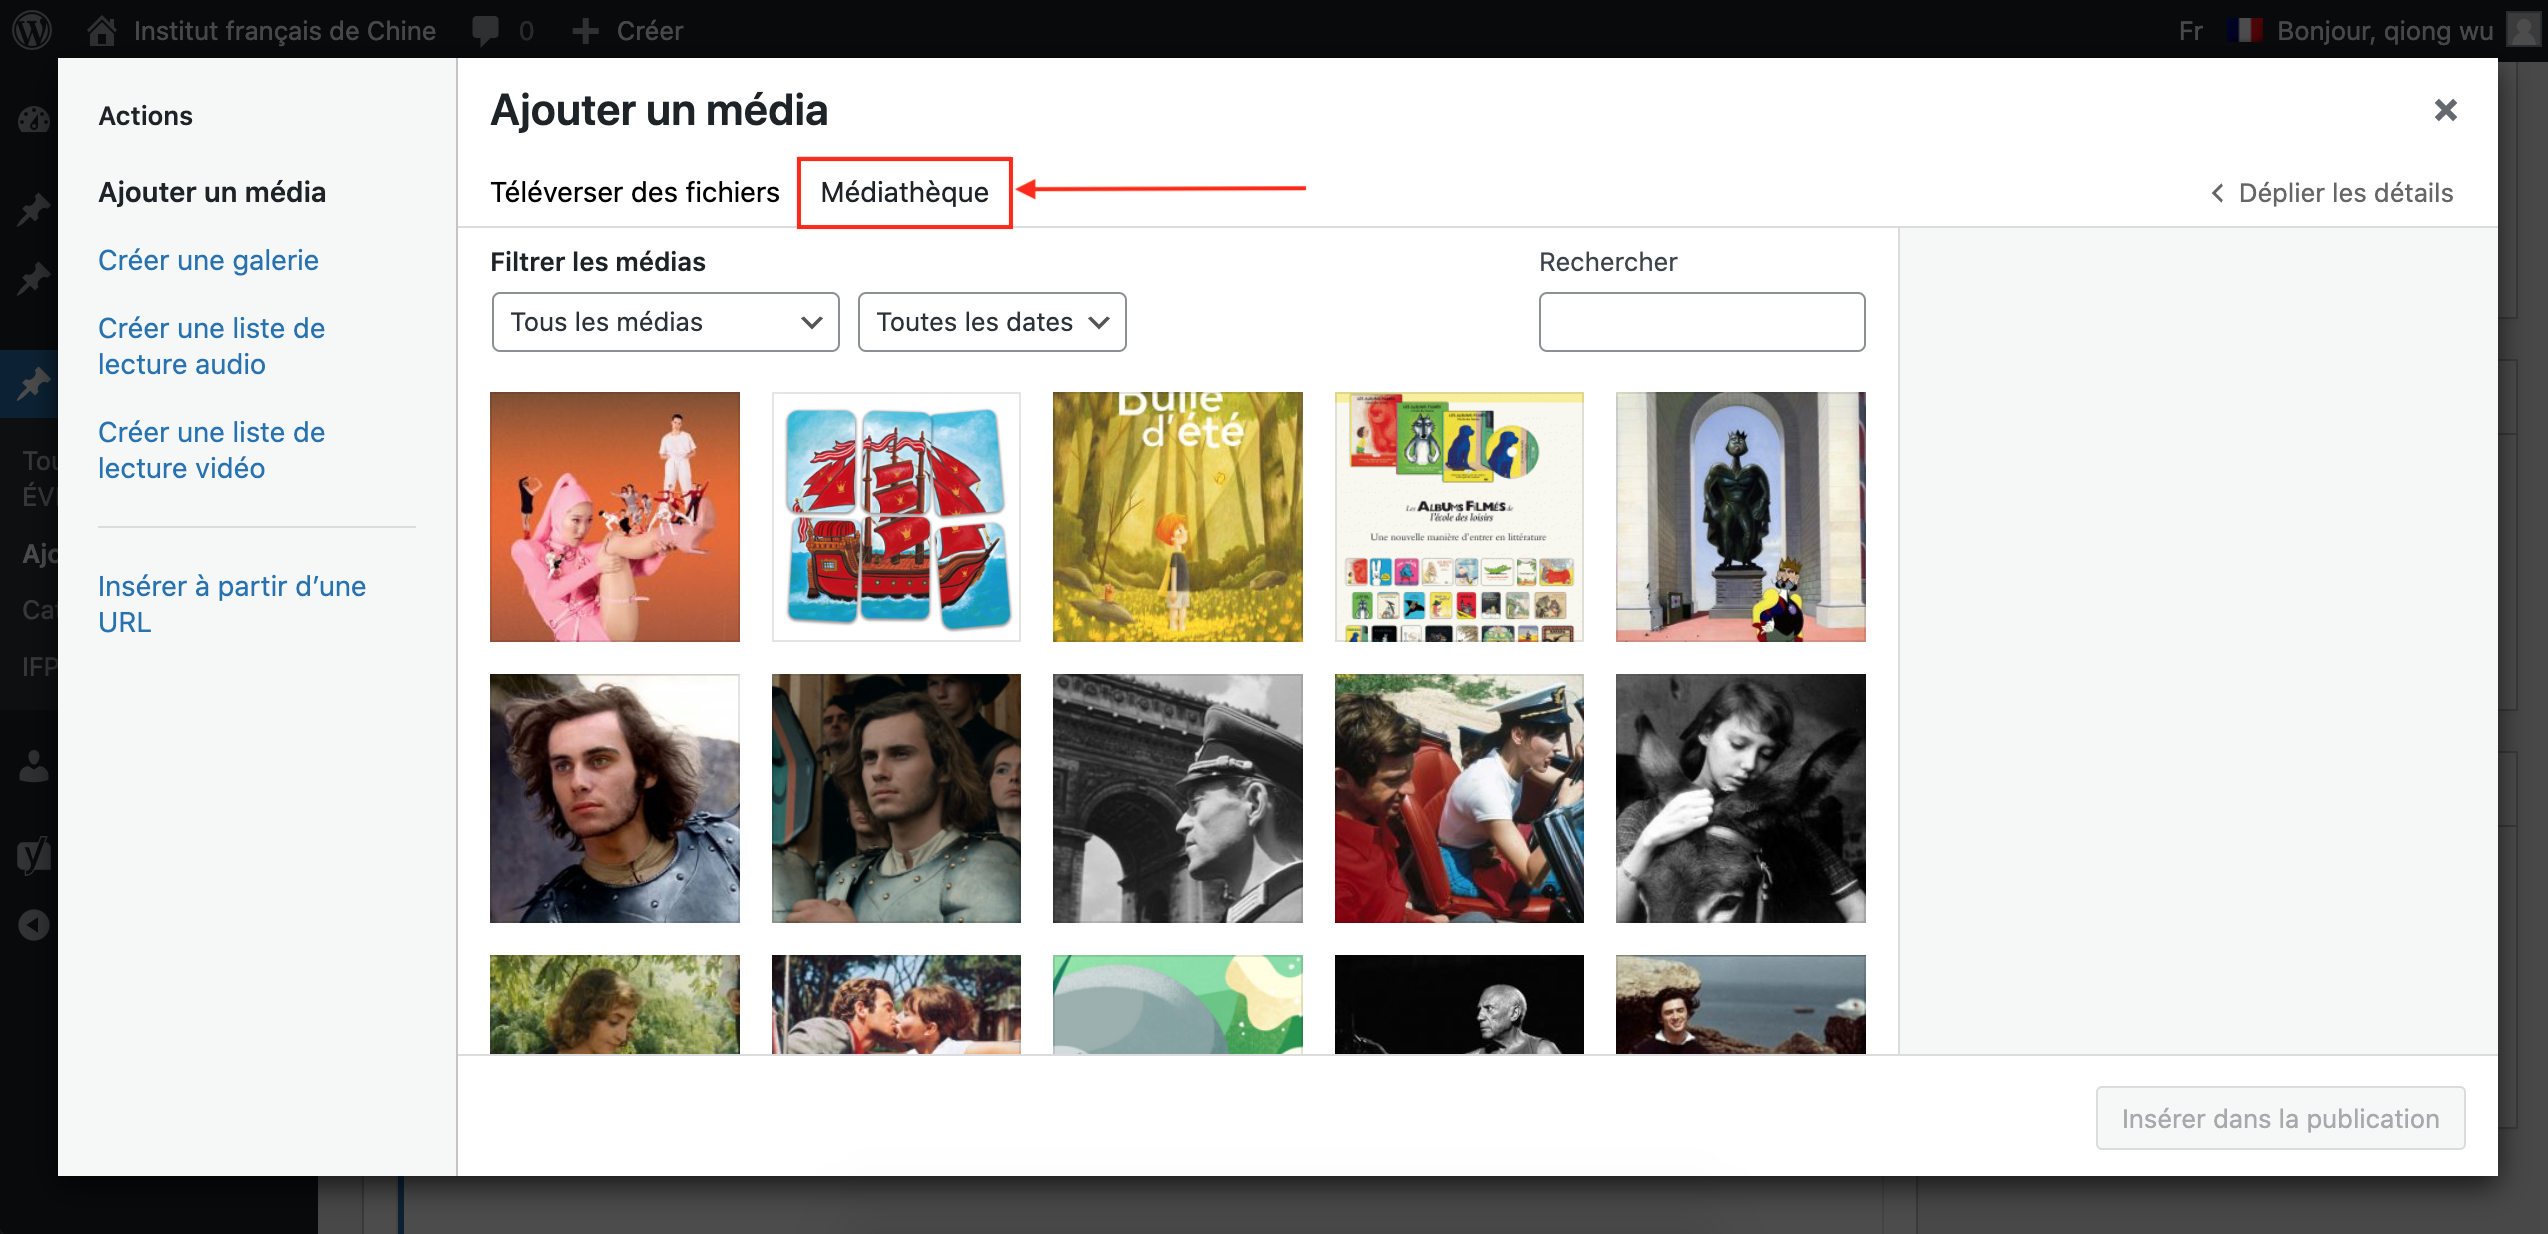Screen dimensions: 2548x1234
Task: Click the Fr language label
Action: point(2191,31)
